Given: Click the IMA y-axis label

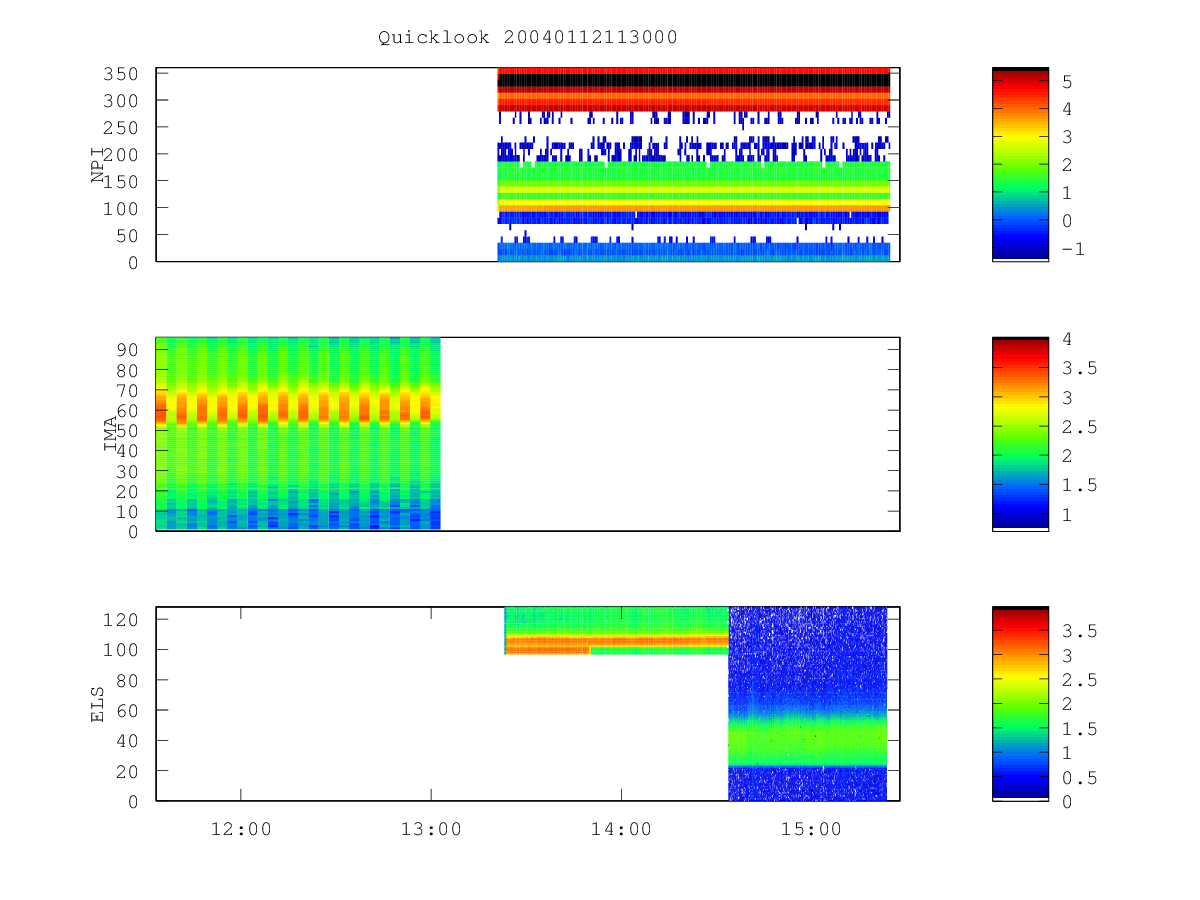Looking at the screenshot, I should point(110,435).
